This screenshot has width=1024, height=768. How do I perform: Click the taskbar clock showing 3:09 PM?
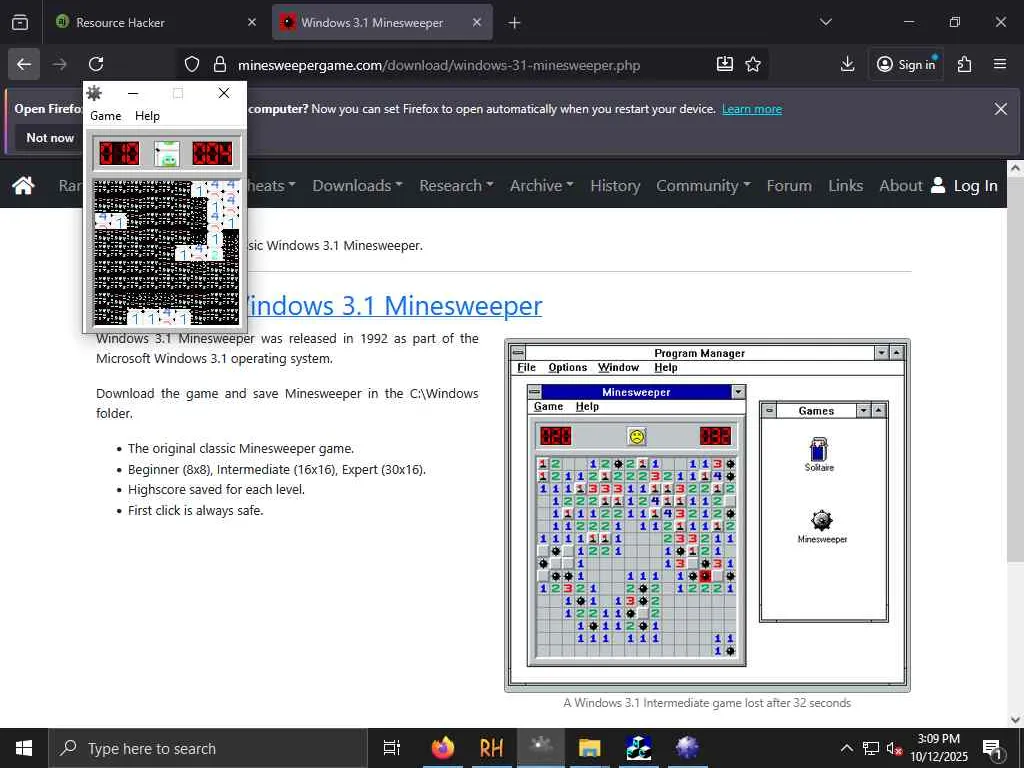(x=939, y=748)
